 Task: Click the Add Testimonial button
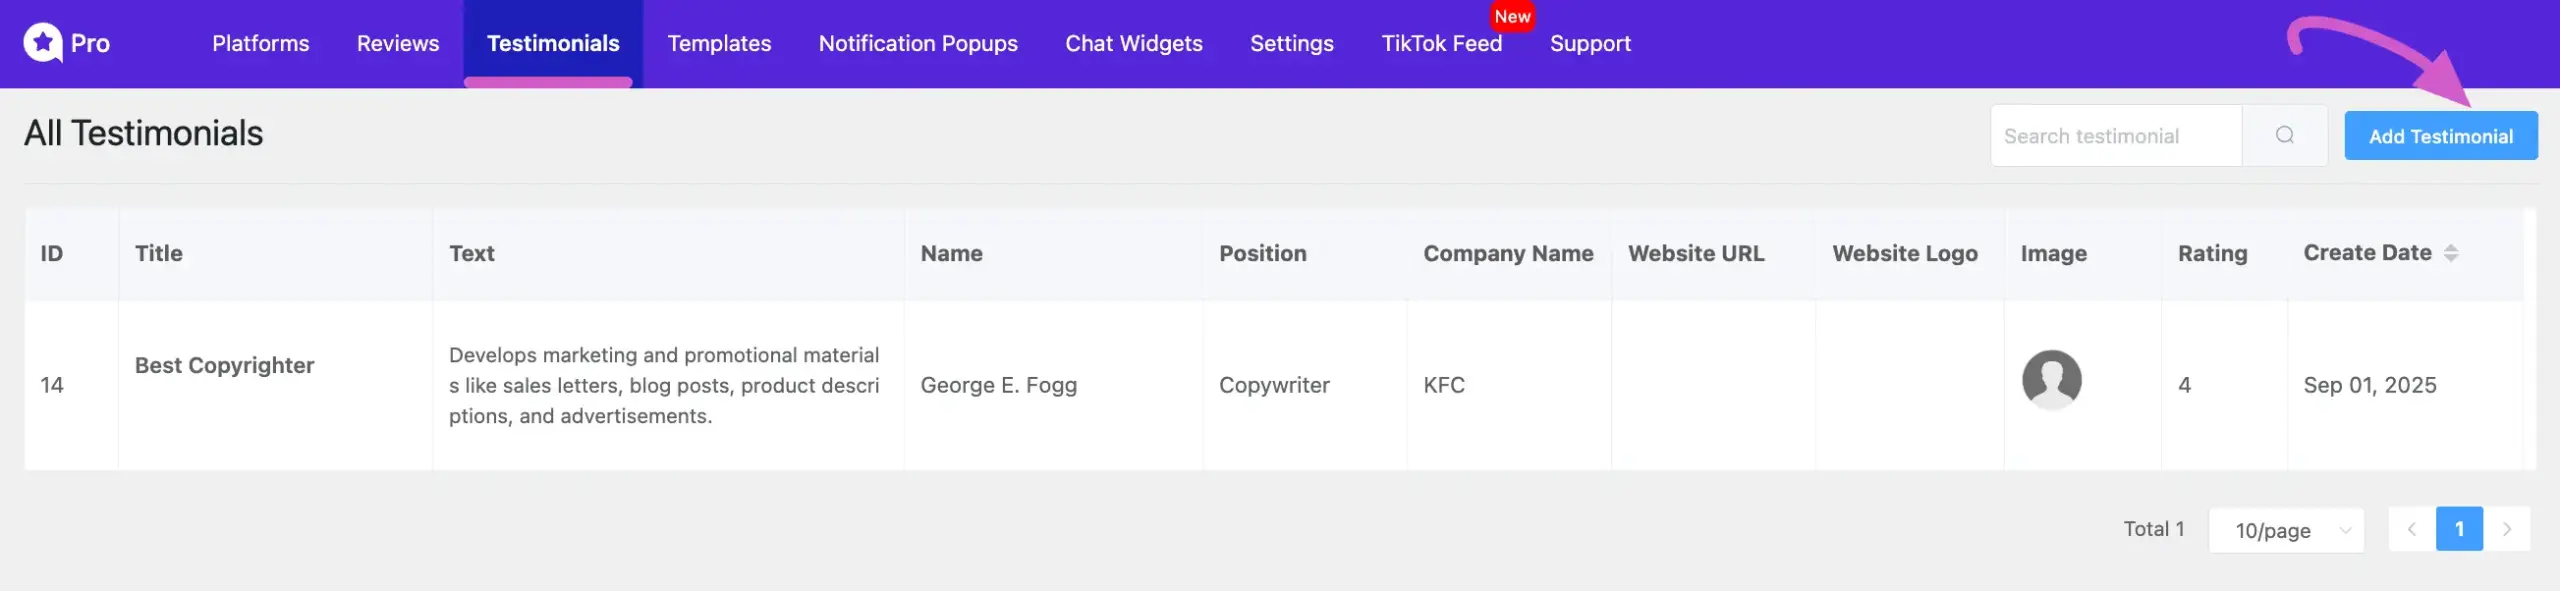click(x=2440, y=136)
